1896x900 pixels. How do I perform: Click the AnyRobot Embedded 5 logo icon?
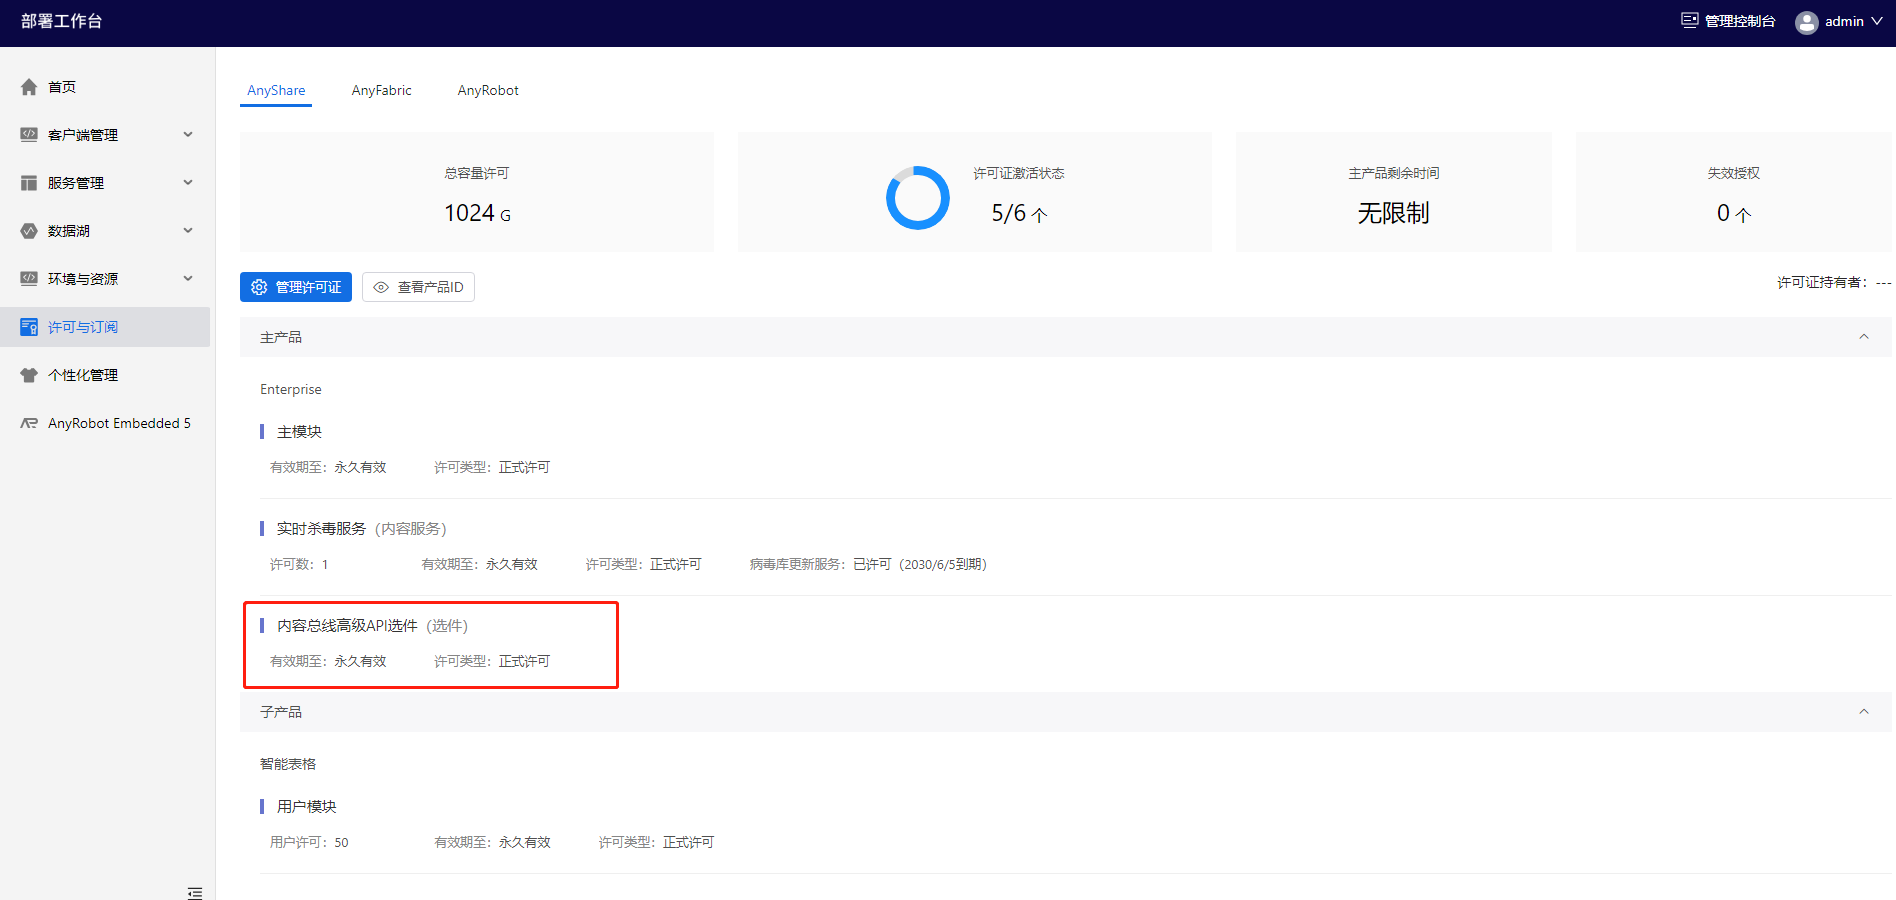29,423
